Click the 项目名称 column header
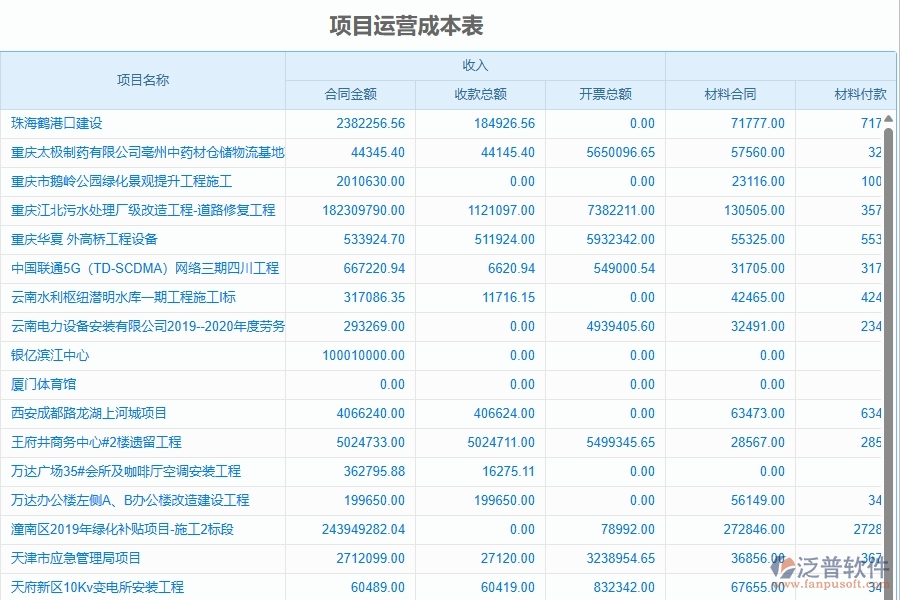The height and width of the screenshot is (600, 900). point(144,80)
